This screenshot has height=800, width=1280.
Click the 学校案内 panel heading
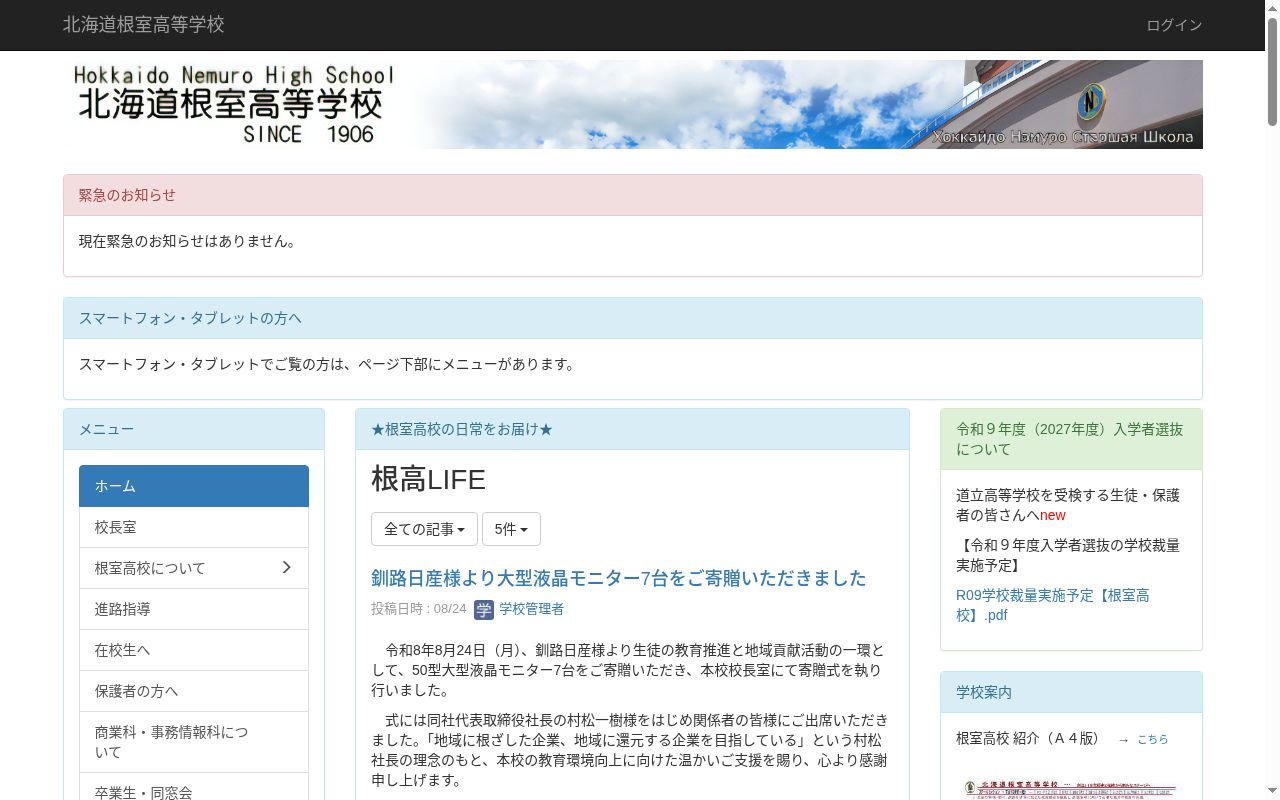tap(1071, 692)
